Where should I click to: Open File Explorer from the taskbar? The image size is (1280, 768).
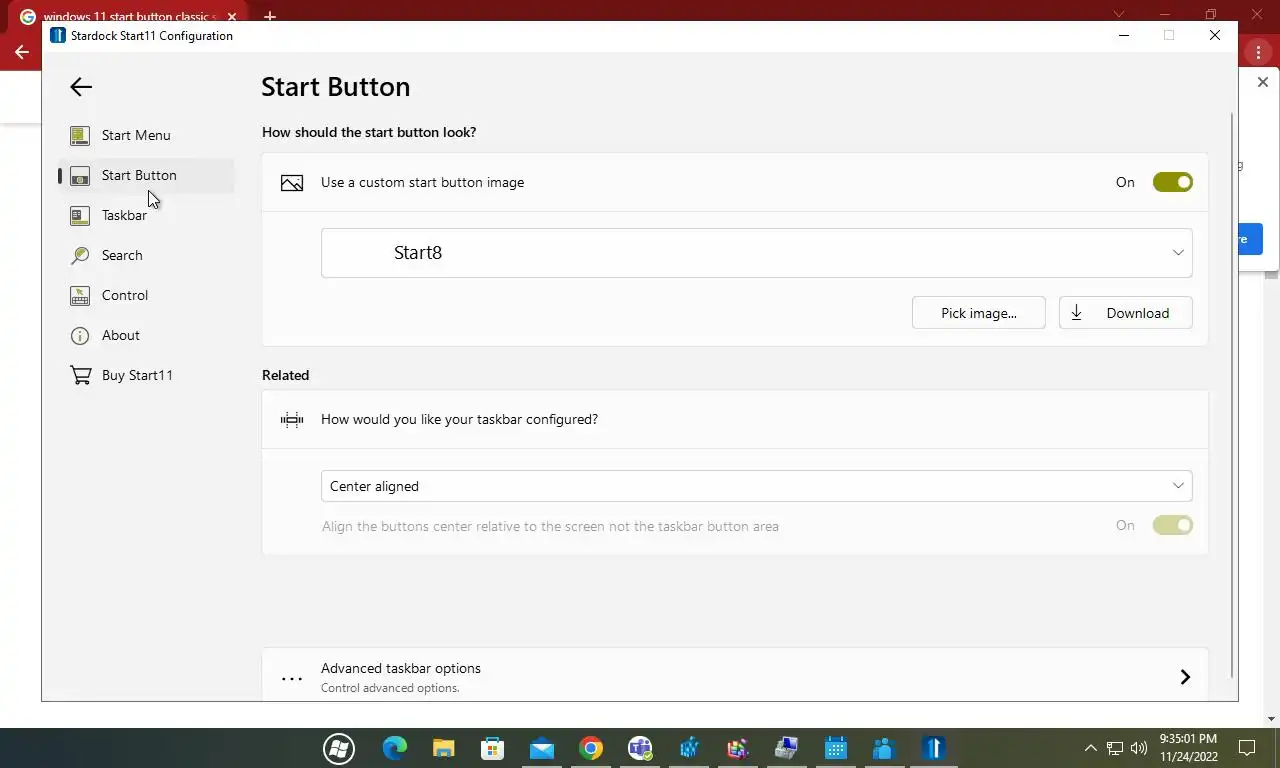444,748
